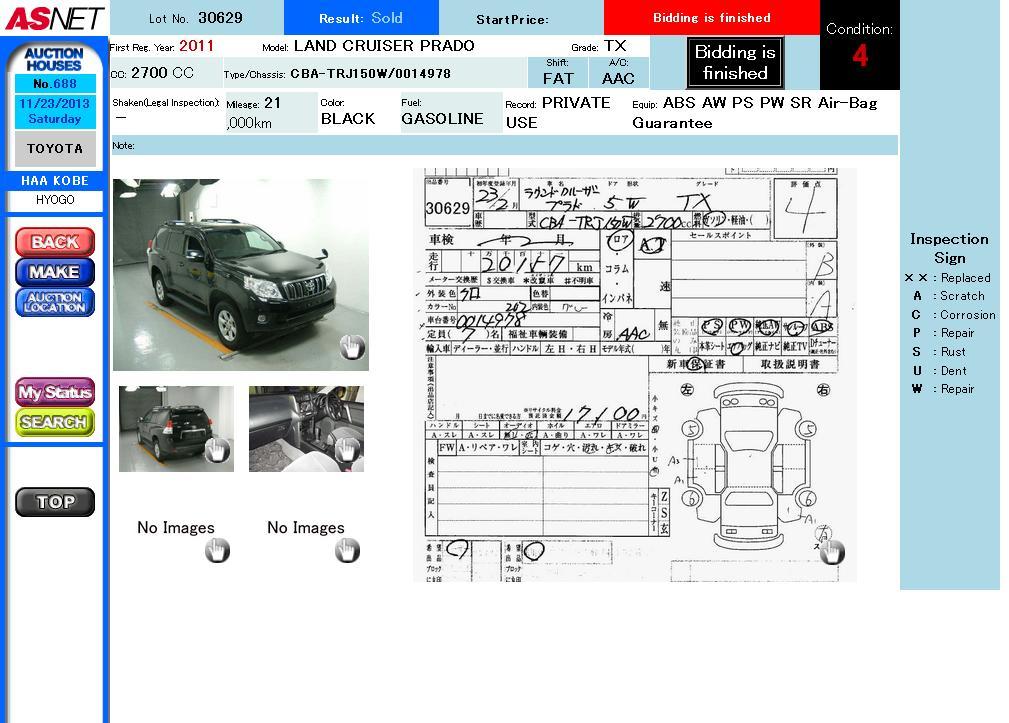Viewport: 1009px width, 723px height.
Task: Select the TOYOTA make label
Action: (55, 148)
